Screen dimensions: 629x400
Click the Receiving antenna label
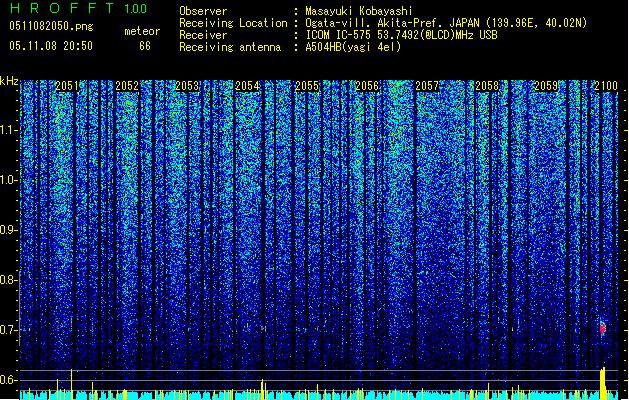tap(230, 47)
